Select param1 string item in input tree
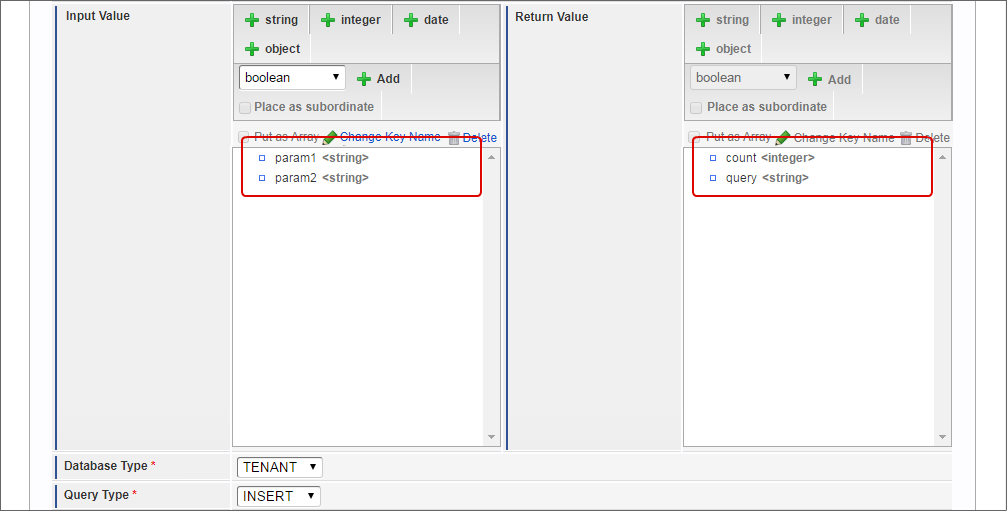Screen dimensions: 1007x511 (321, 158)
